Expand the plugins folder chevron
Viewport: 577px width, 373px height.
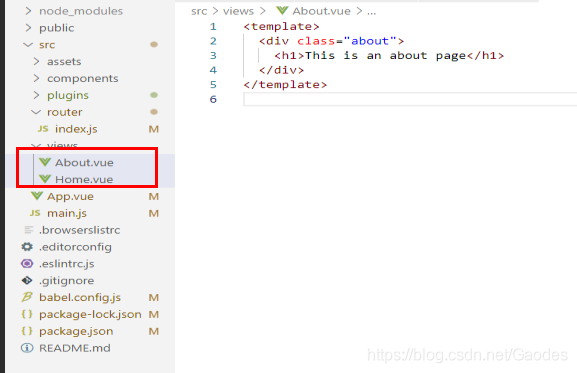36,95
